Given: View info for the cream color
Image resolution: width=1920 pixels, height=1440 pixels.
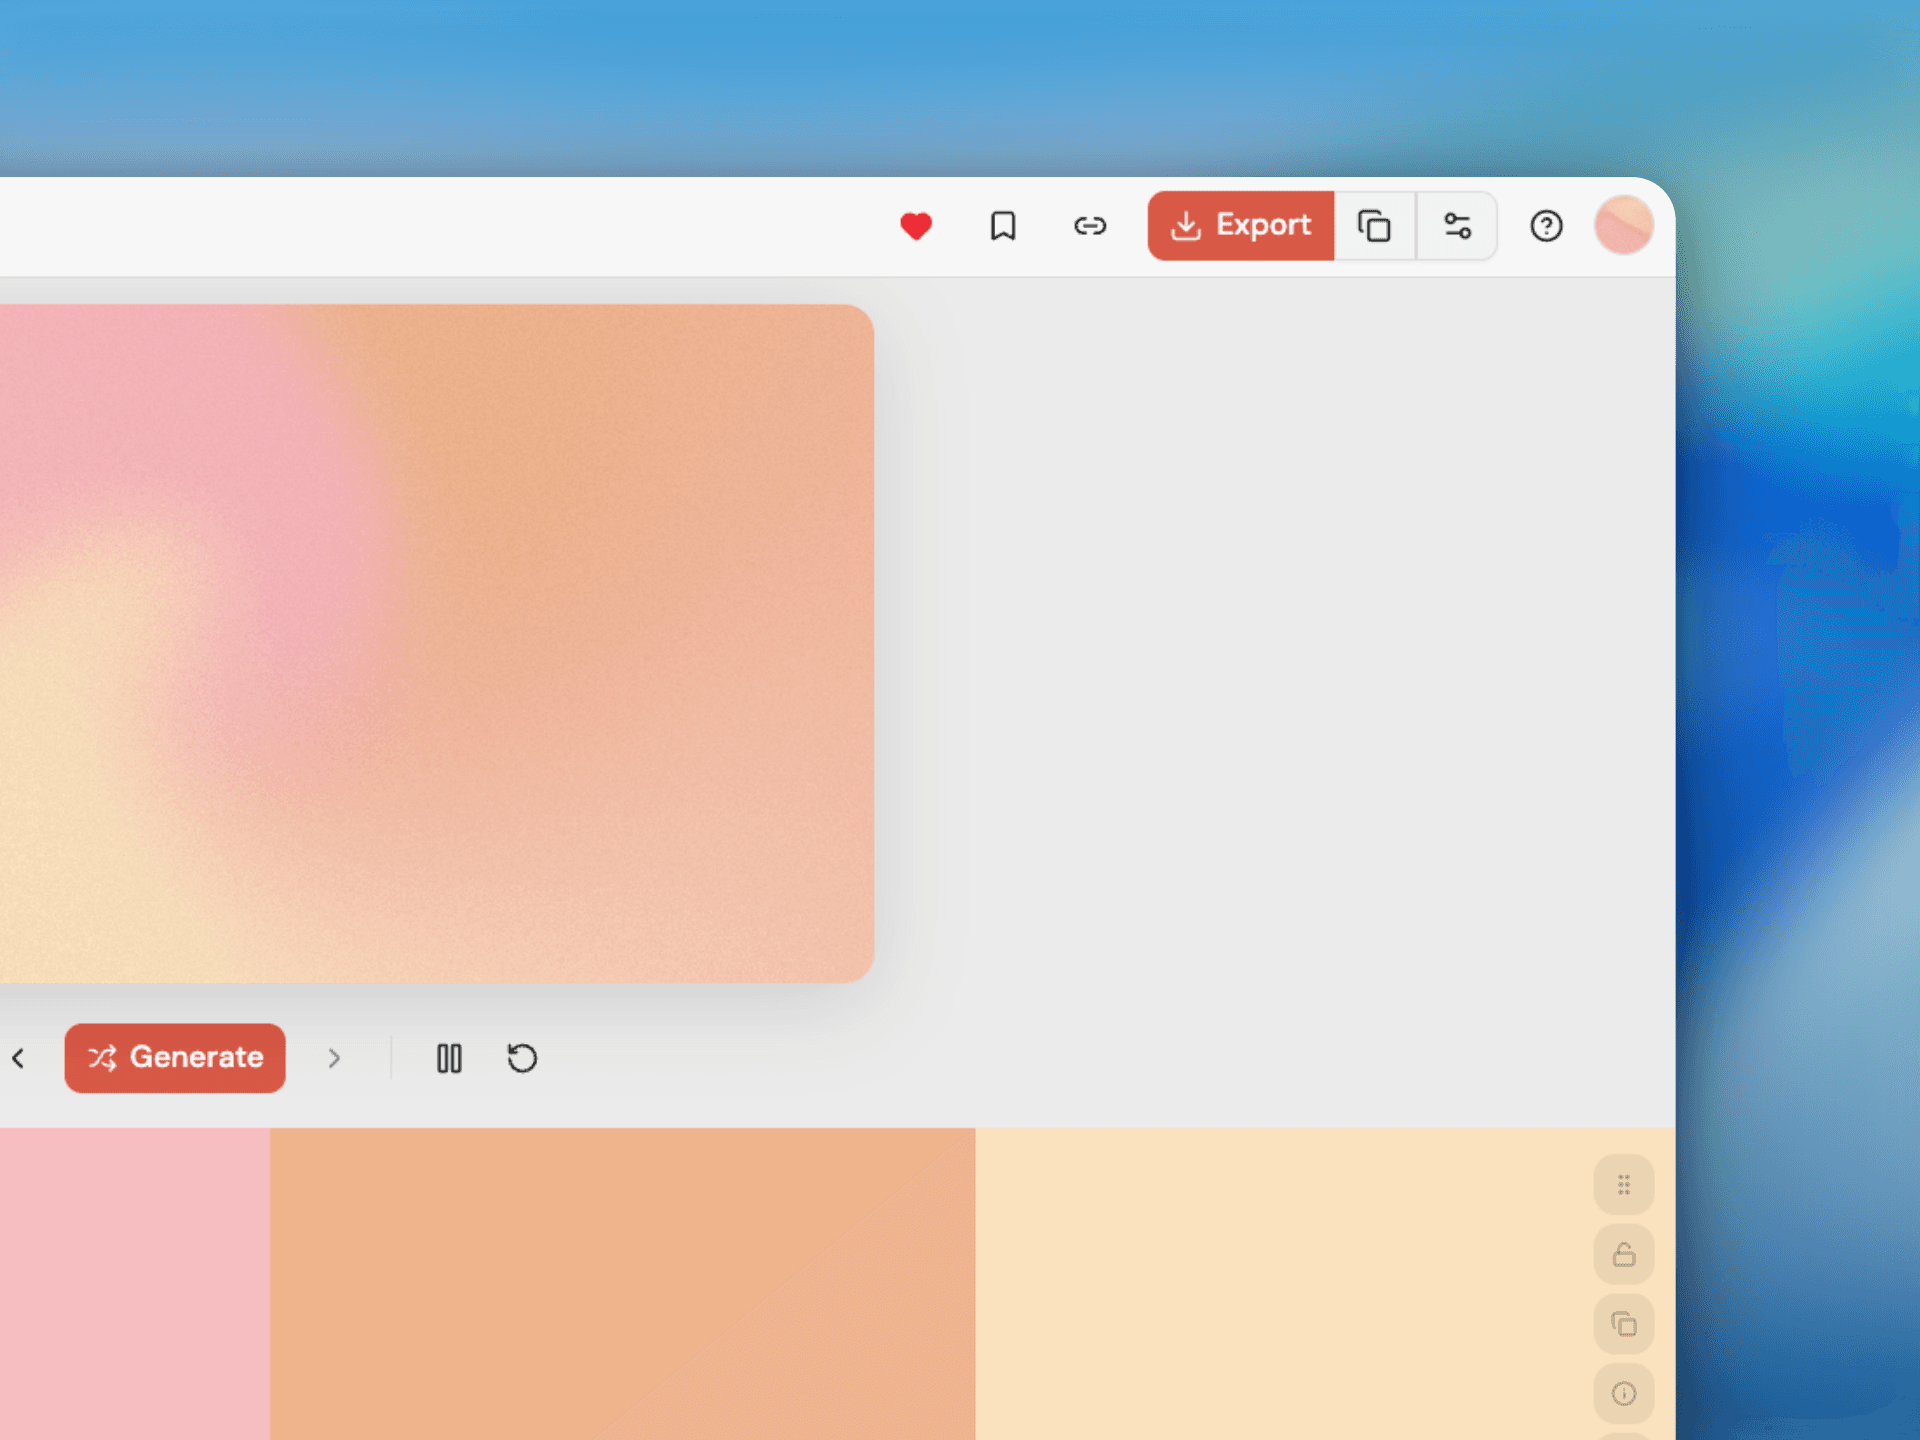Looking at the screenshot, I should point(1624,1394).
